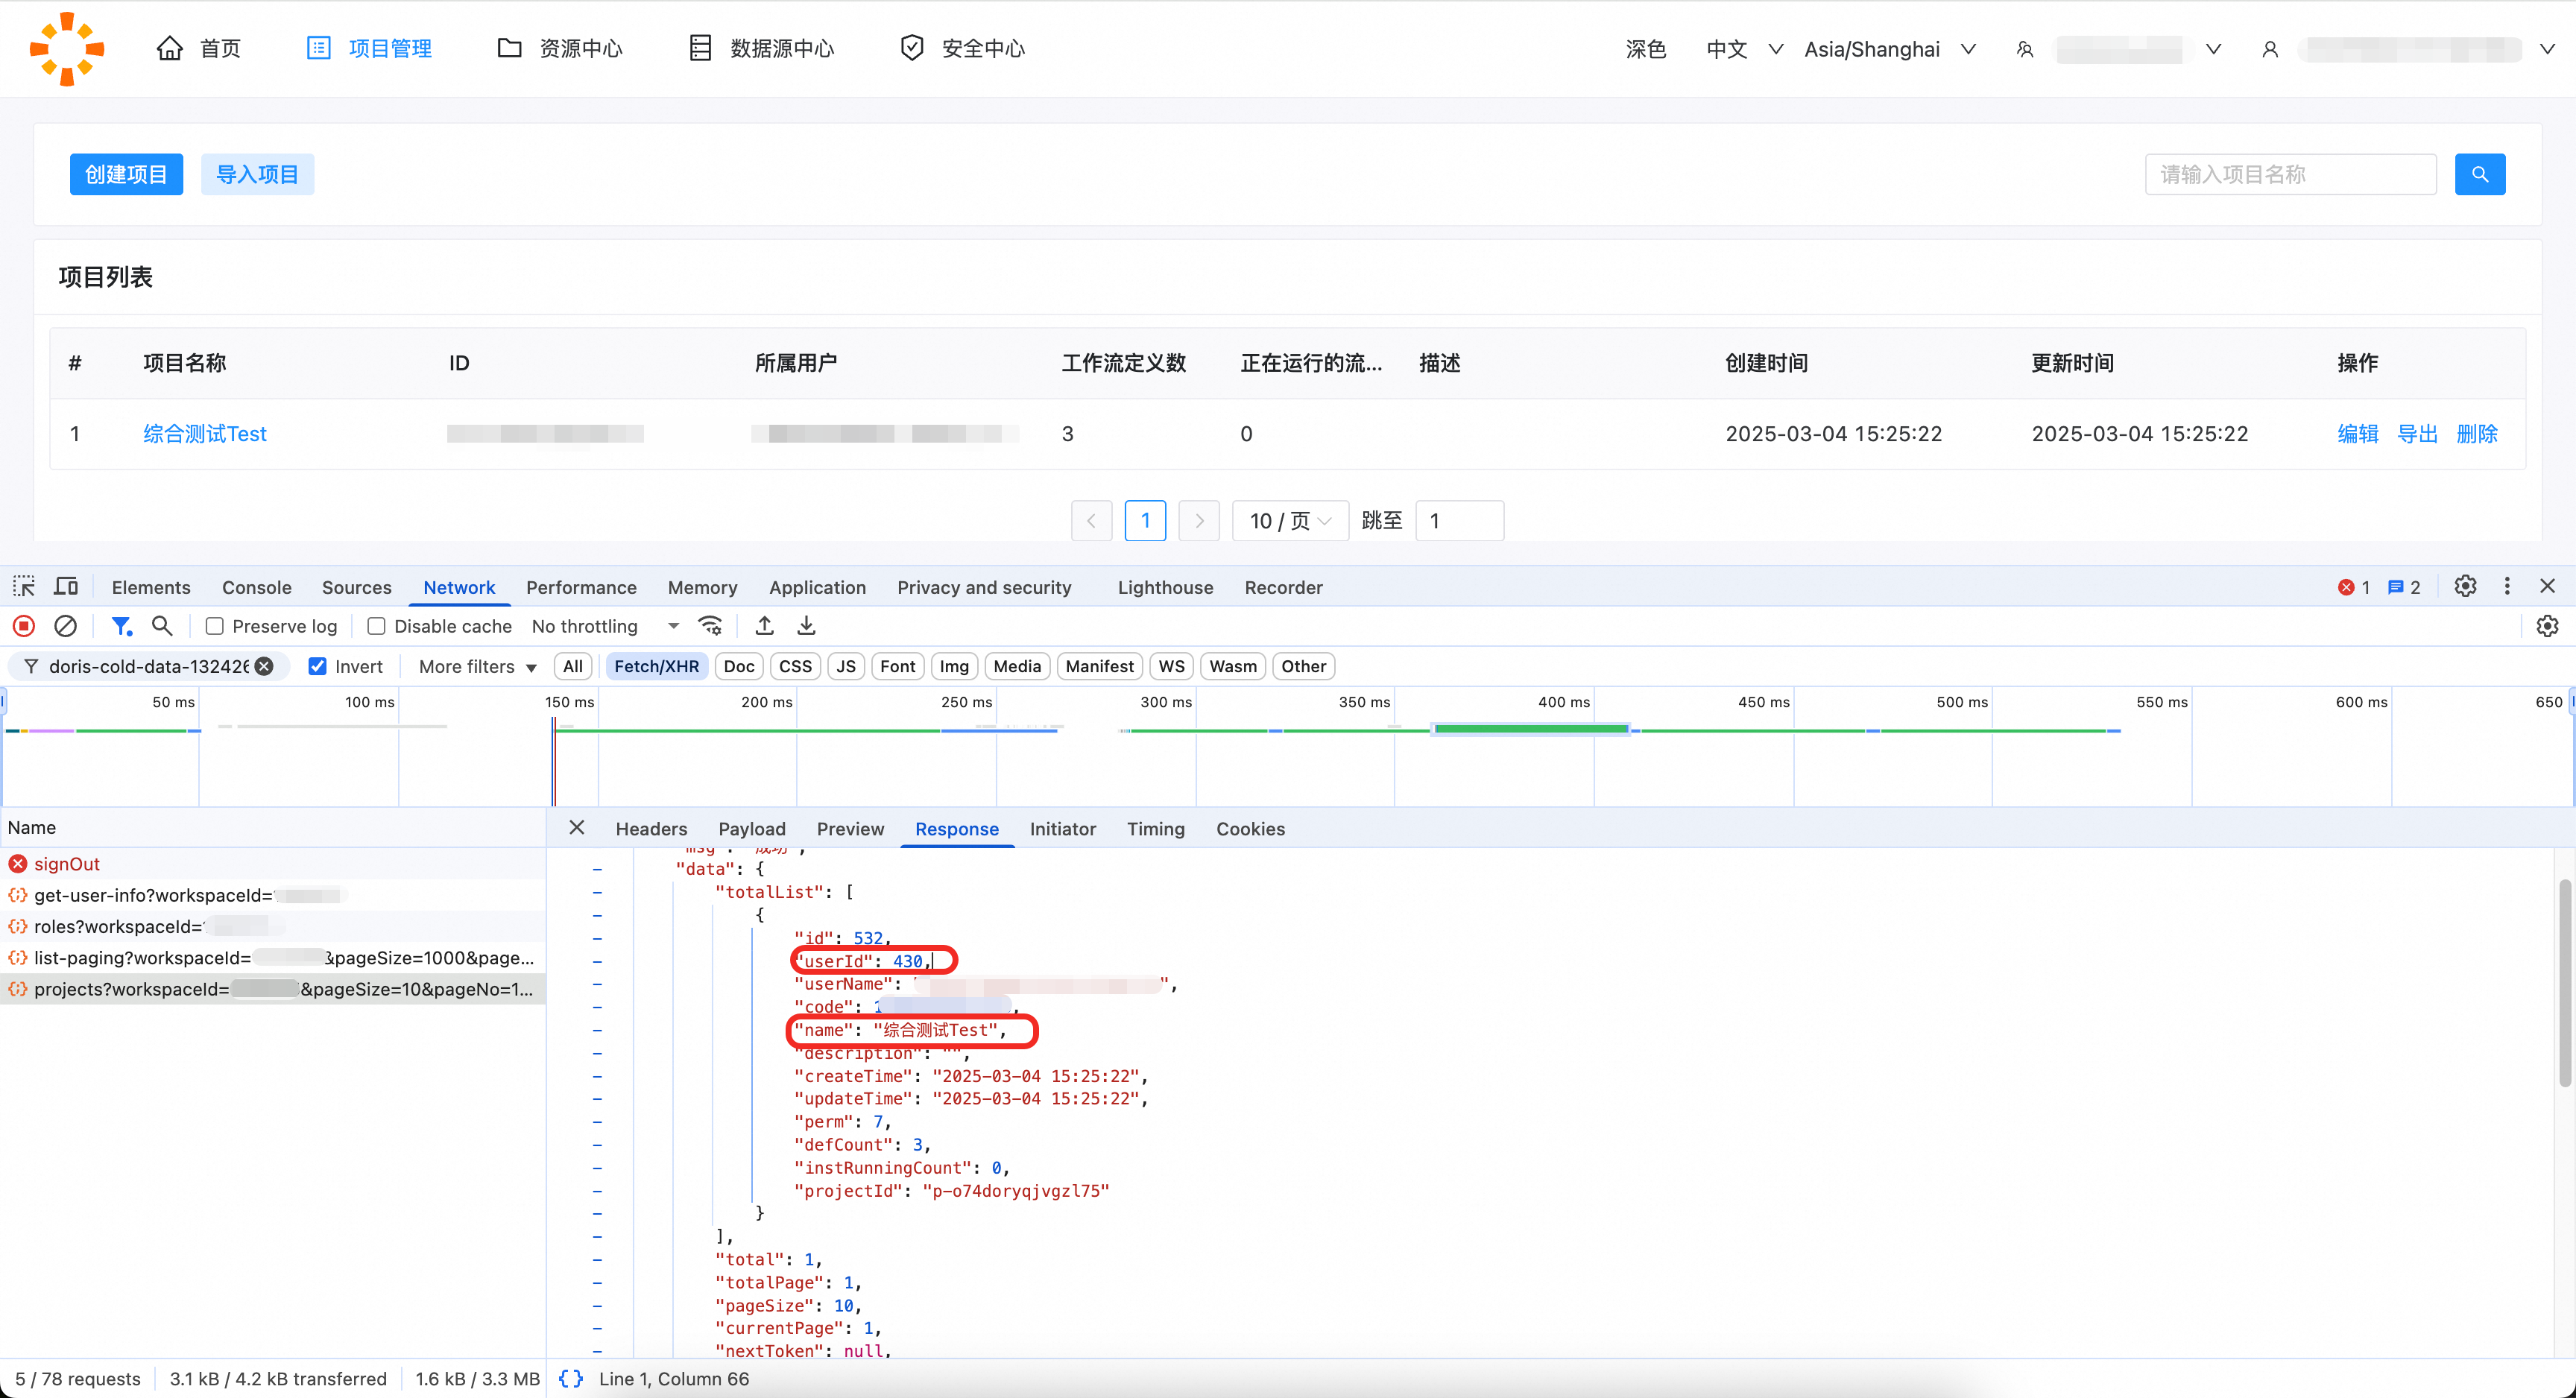Uncheck the Invert filter checkbox

[317, 666]
